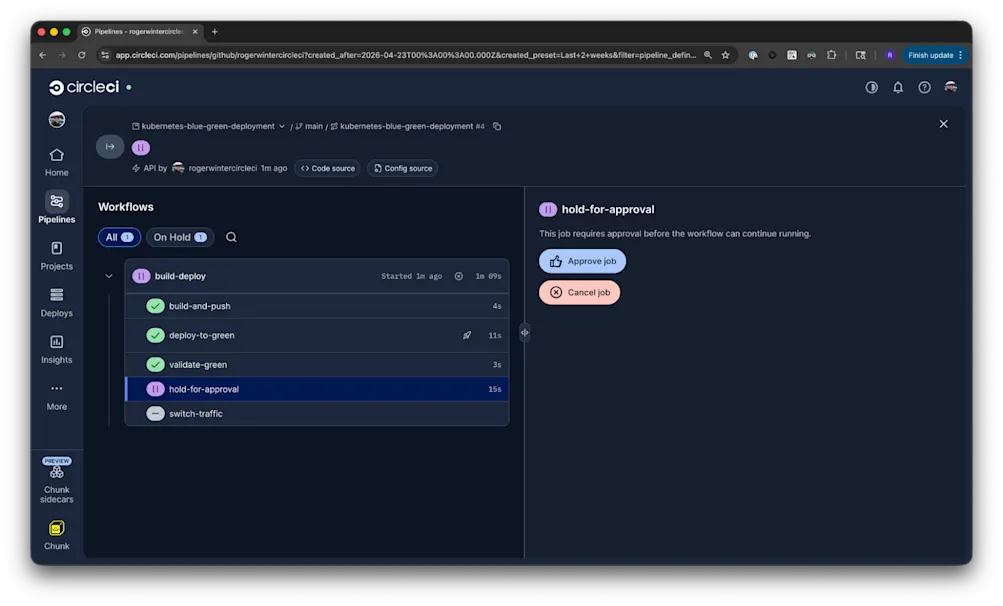Click the main branch breadcrumb
This screenshot has width=1003, height=606.
click(x=309, y=126)
